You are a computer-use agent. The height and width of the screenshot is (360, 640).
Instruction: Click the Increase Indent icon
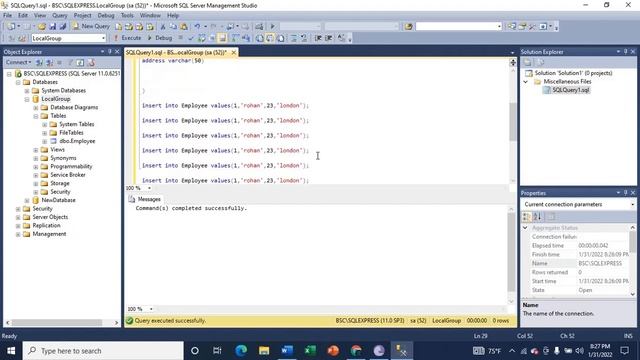(329, 38)
